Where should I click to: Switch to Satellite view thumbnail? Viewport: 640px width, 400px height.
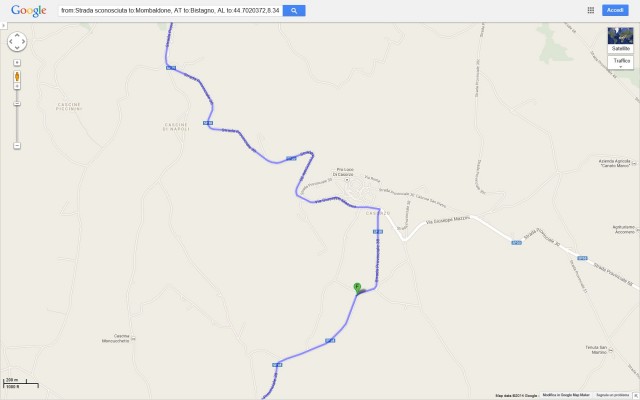pyautogui.click(x=620, y=40)
